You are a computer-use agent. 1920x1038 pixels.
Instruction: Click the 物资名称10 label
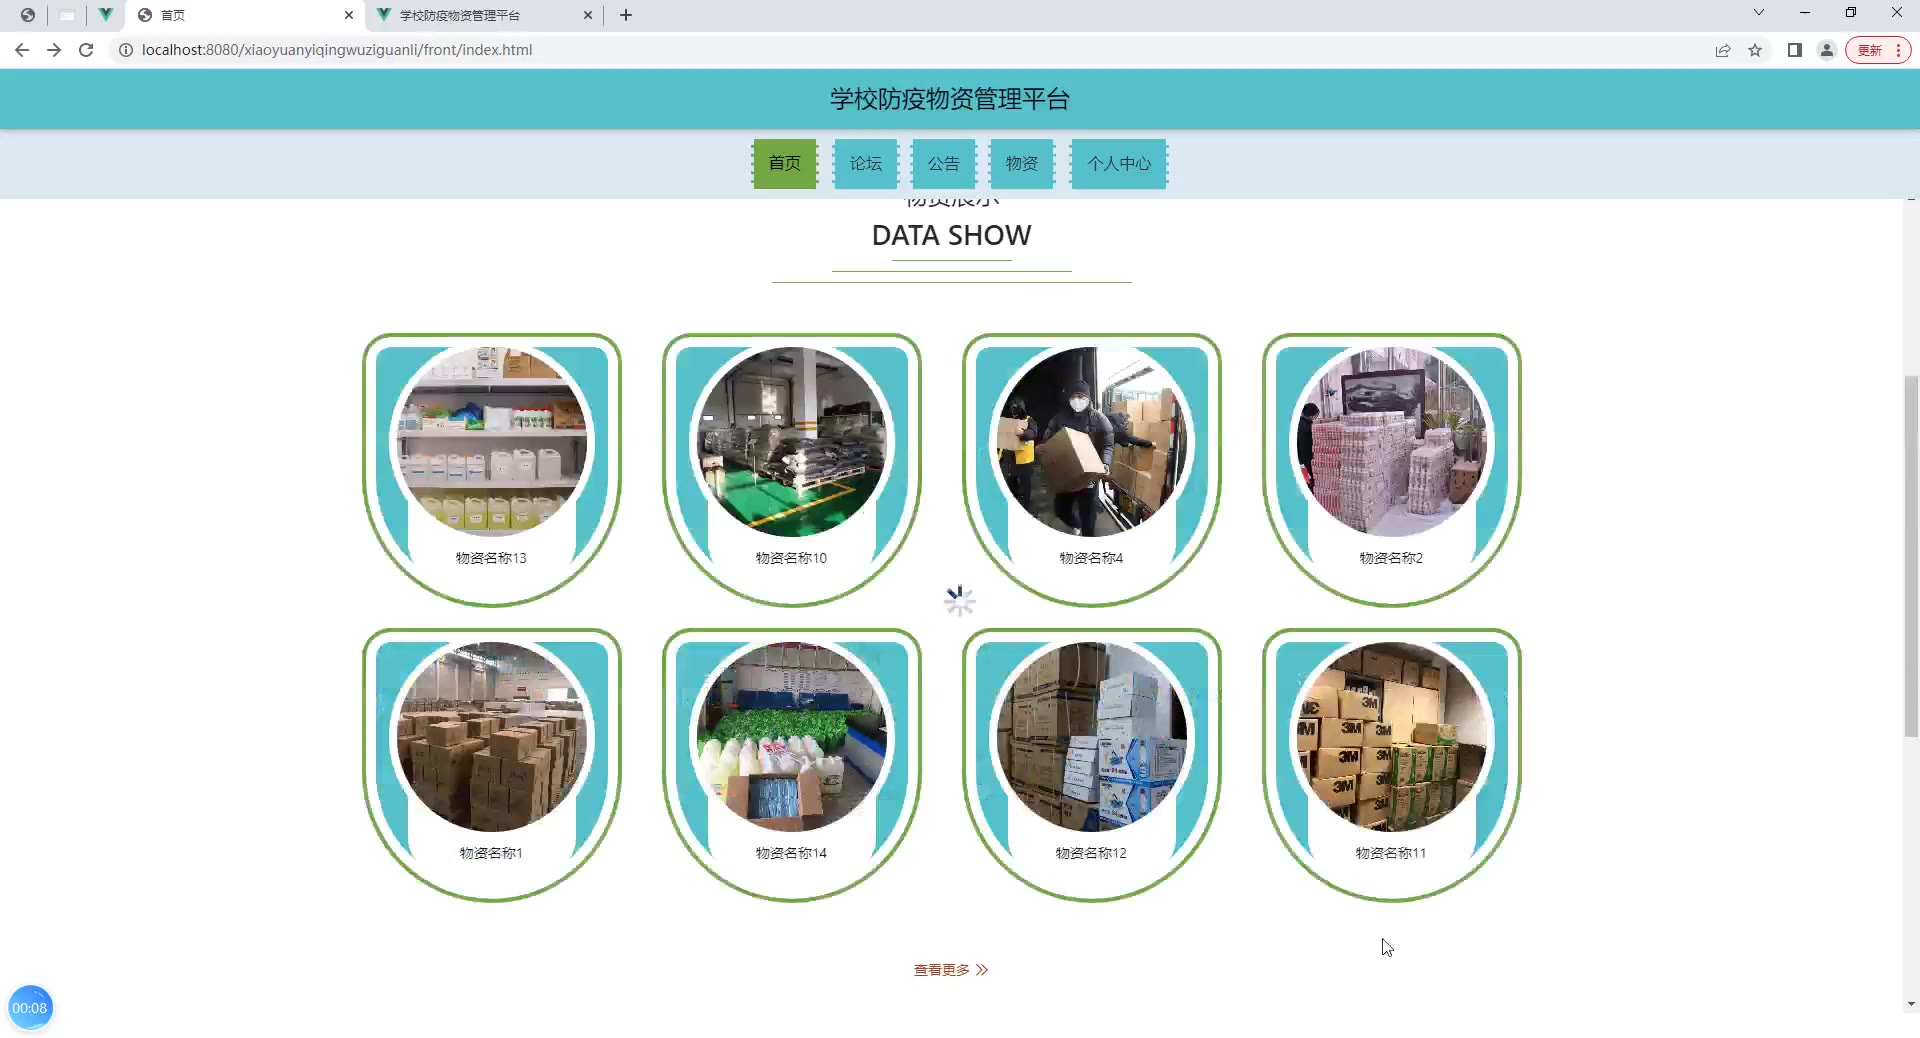click(791, 558)
